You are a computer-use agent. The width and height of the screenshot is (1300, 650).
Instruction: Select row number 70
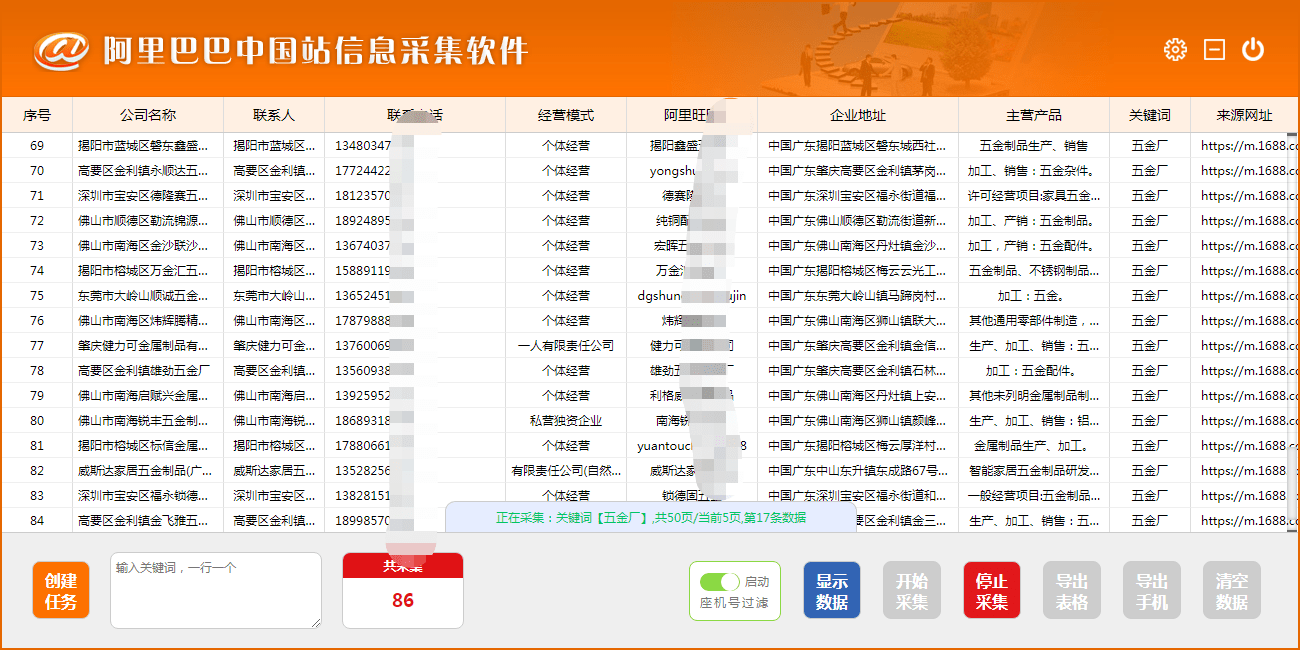point(37,170)
